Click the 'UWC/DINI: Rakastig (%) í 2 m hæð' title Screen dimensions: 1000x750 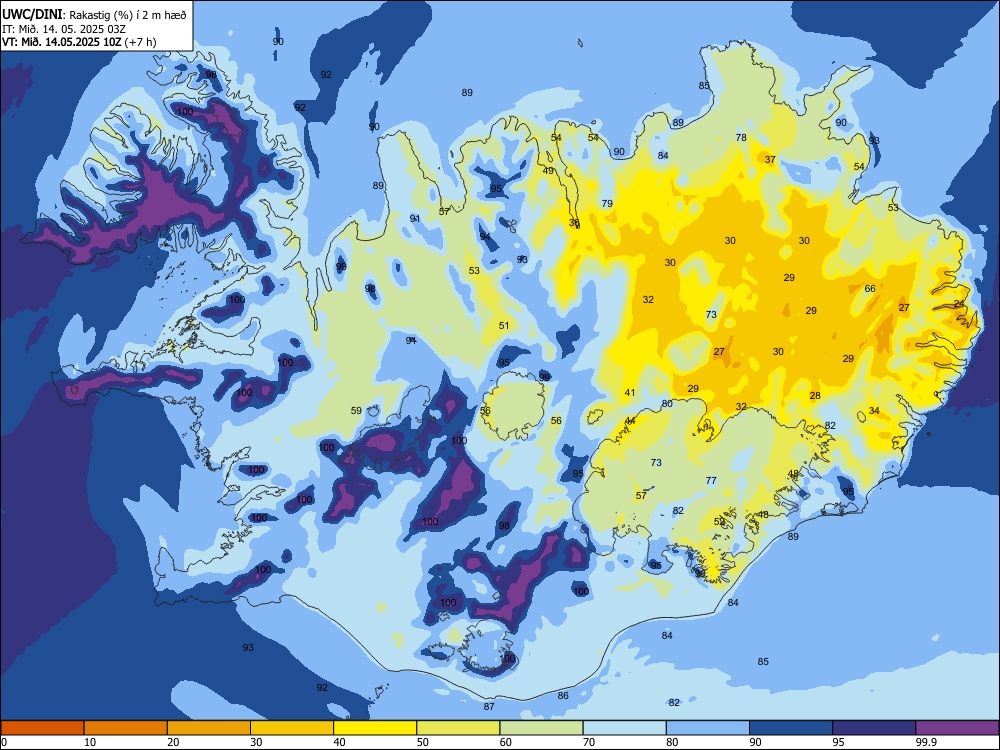click(x=94, y=14)
